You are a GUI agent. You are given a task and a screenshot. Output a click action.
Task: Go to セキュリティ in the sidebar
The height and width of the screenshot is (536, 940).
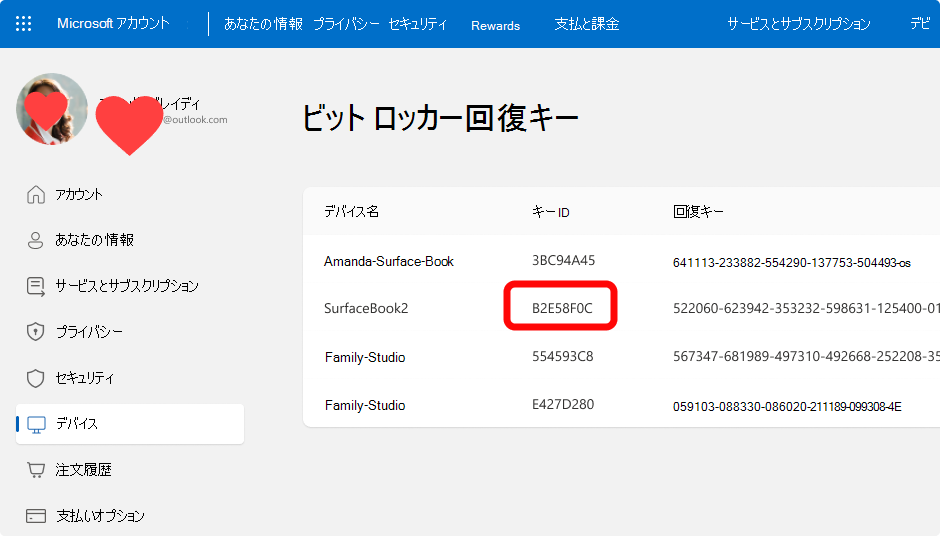(x=85, y=378)
